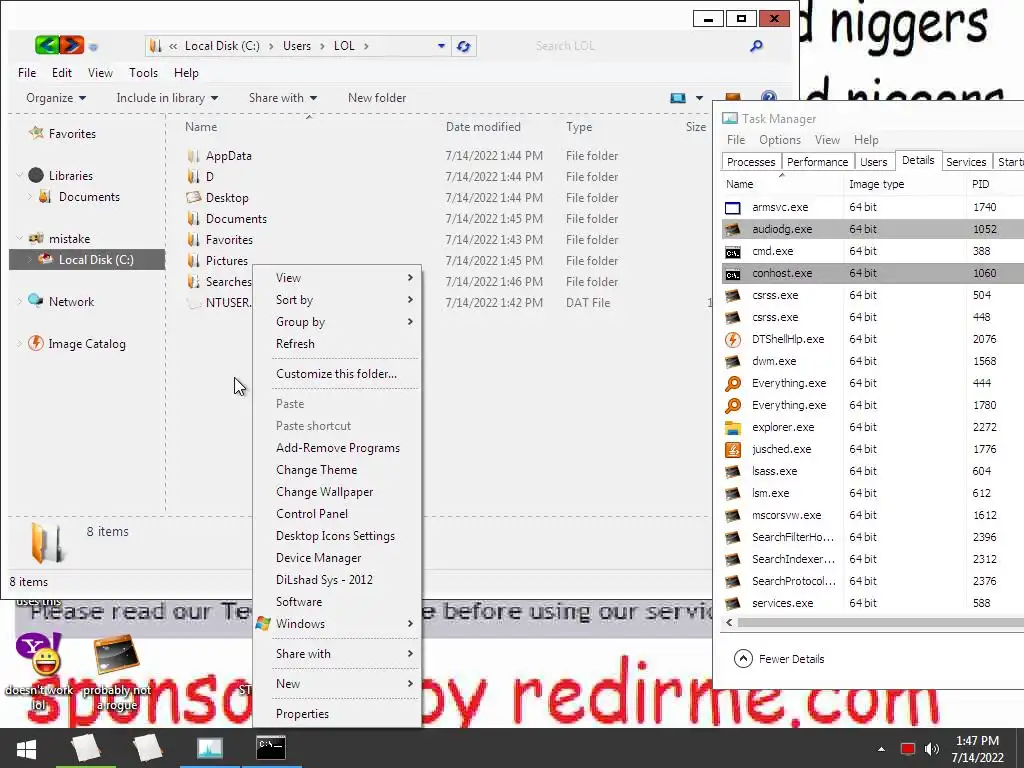Go forward with the orange forward arrow
Image resolution: width=1024 pixels, height=768 pixels.
72,45
